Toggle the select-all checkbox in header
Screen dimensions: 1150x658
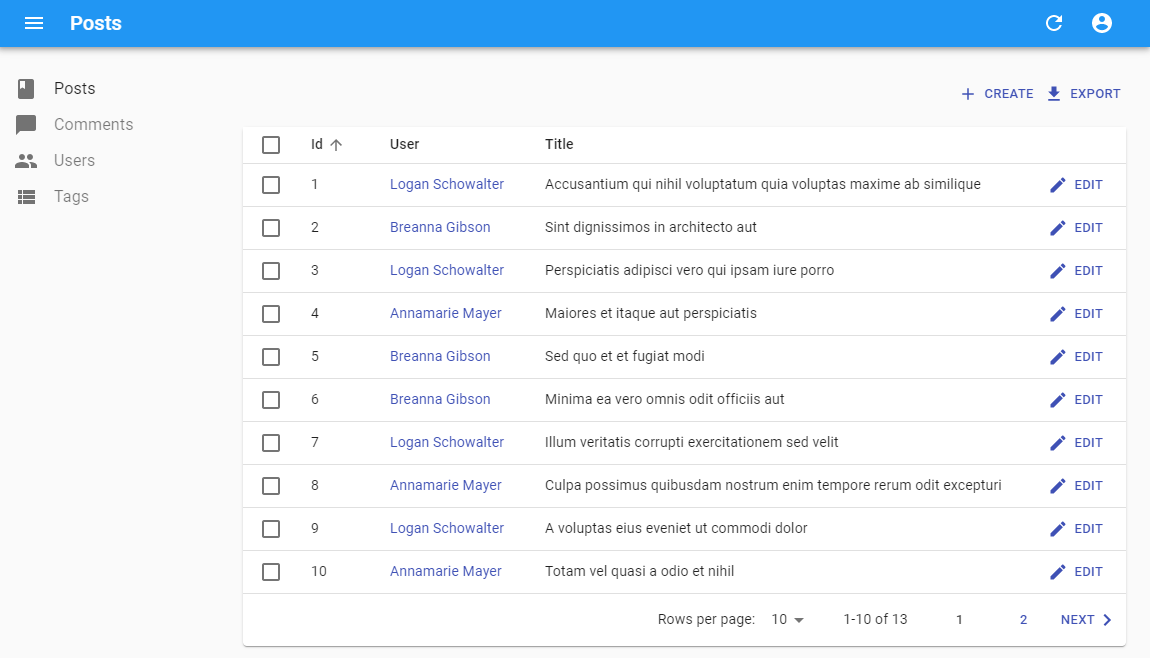[271, 145]
